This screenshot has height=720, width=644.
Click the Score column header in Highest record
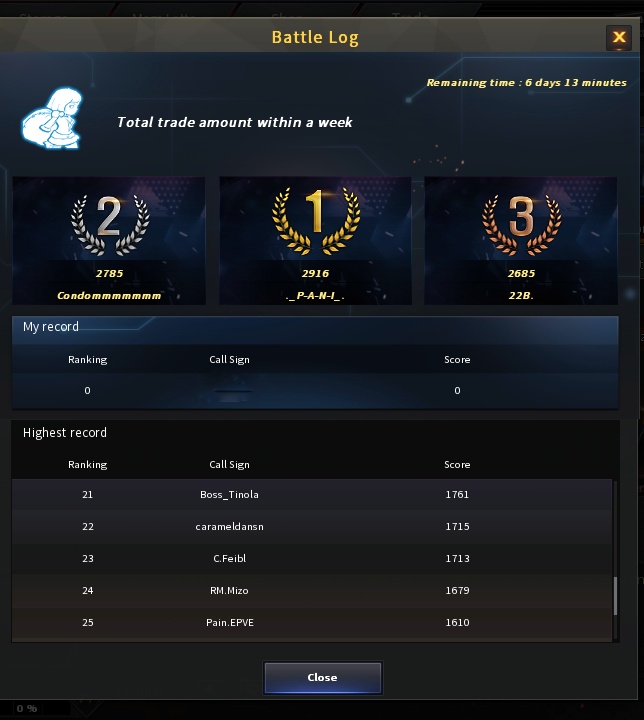click(457, 465)
